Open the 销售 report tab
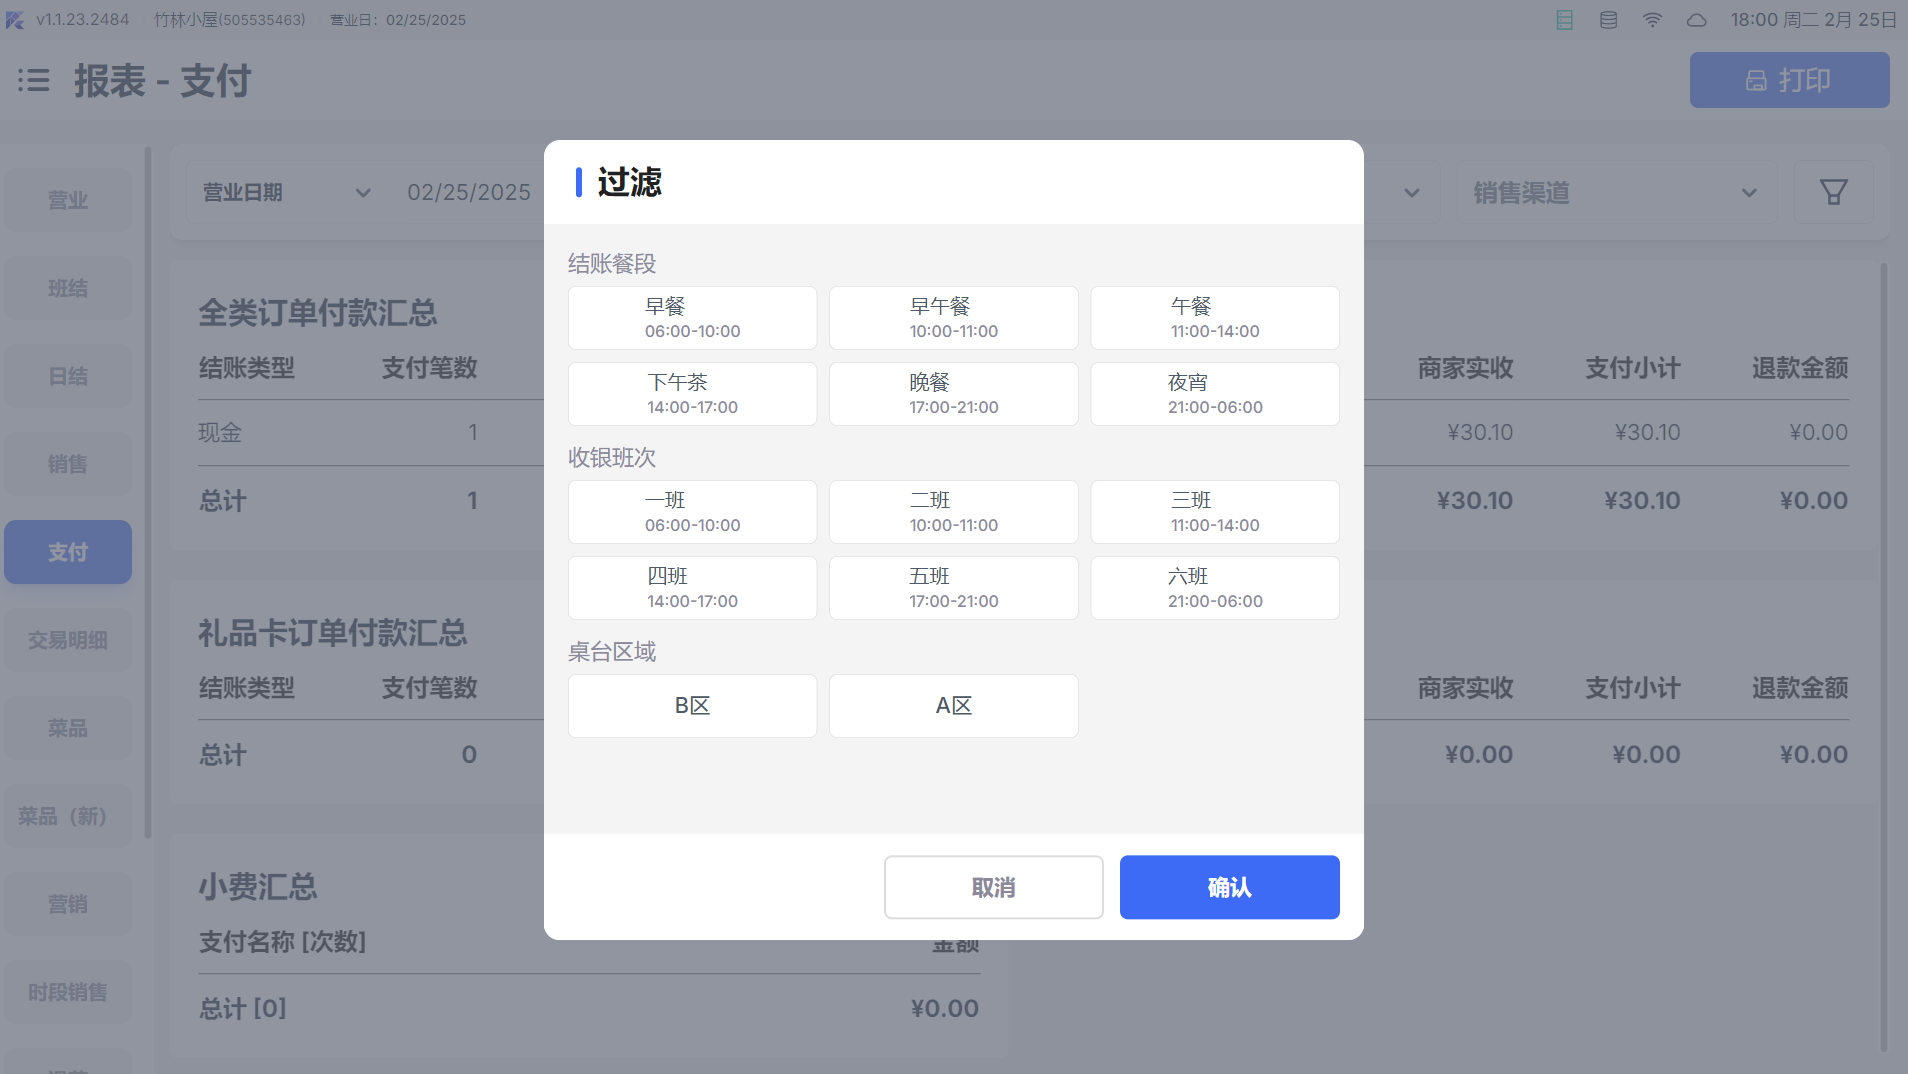Screen dimensions: 1908x1074 tap(68, 464)
